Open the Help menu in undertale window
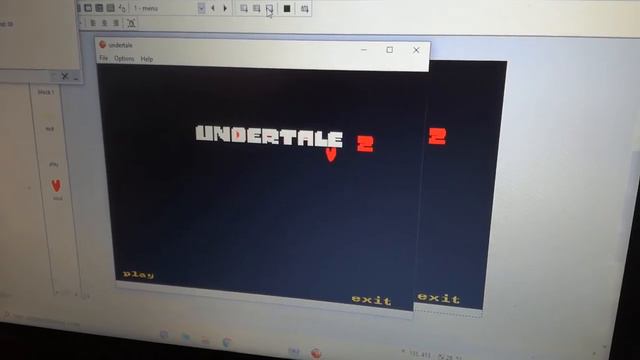This screenshot has width=640, height=360. 147,59
